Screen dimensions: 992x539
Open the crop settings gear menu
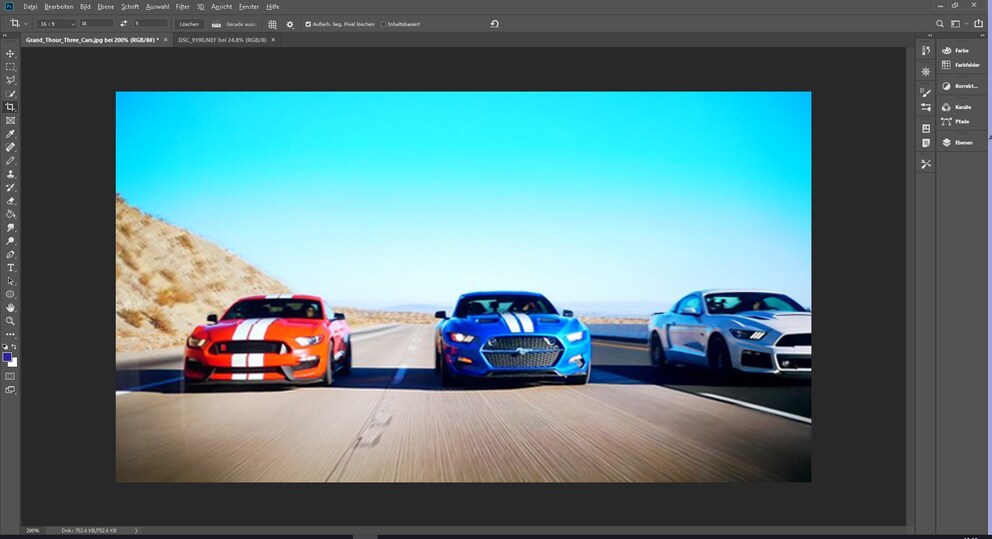290,24
